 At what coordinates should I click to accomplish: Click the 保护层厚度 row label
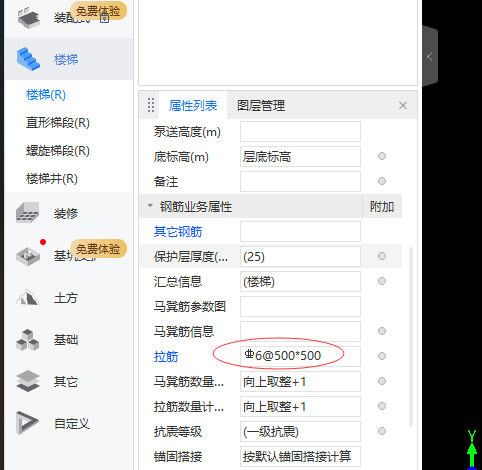coord(191,257)
